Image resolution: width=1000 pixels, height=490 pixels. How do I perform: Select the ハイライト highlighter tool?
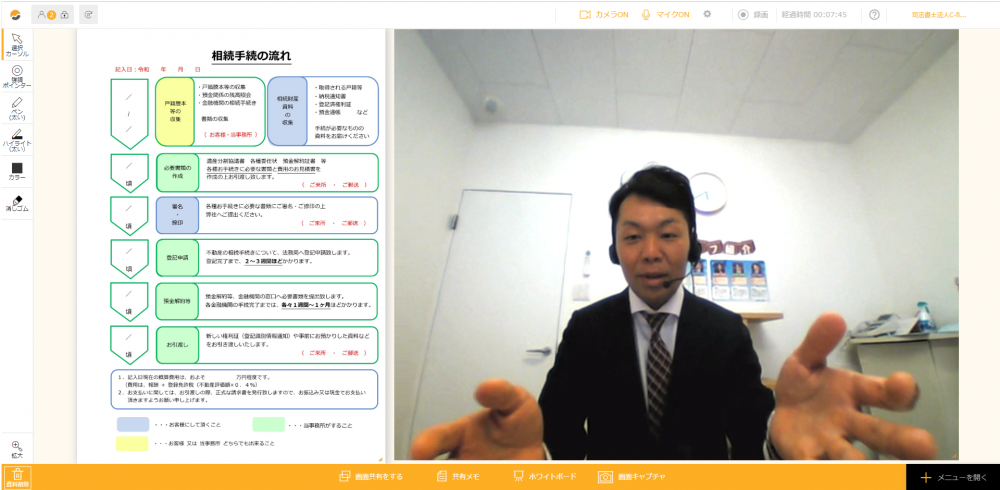tap(17, 139)
